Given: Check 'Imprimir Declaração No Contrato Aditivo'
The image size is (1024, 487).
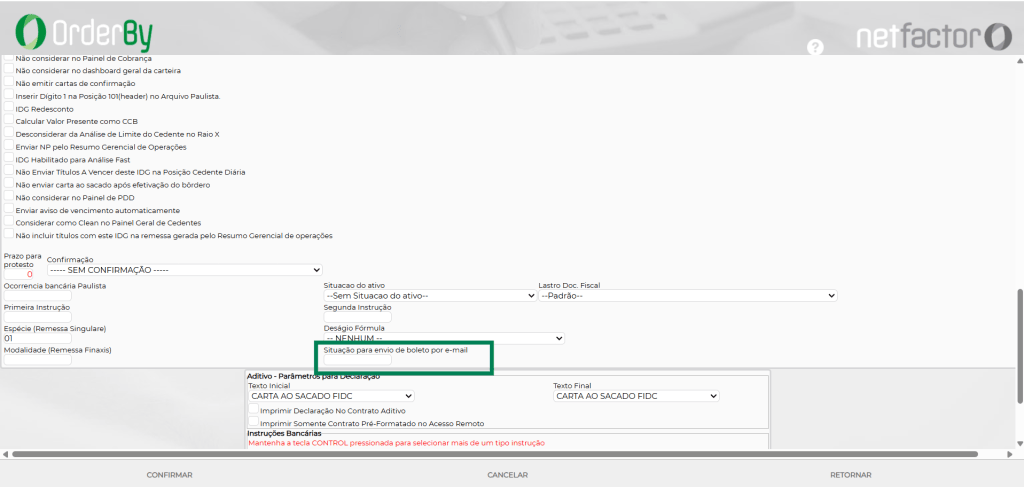Looking at the screenshot, I should (253, 410).
